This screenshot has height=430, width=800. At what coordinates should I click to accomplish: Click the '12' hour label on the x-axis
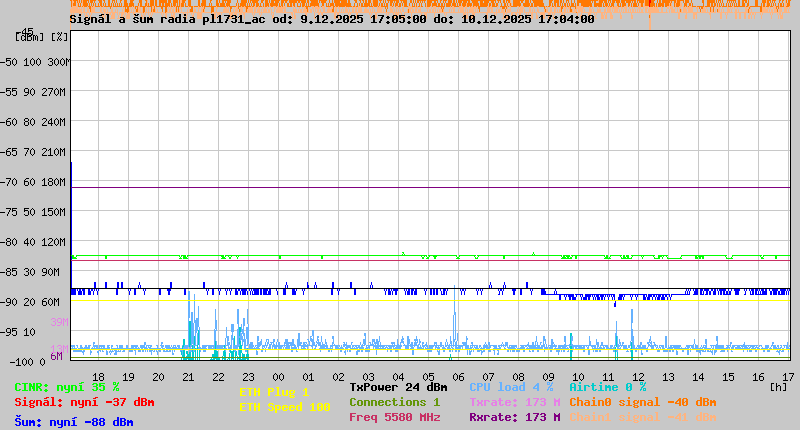tap(638, 377)
